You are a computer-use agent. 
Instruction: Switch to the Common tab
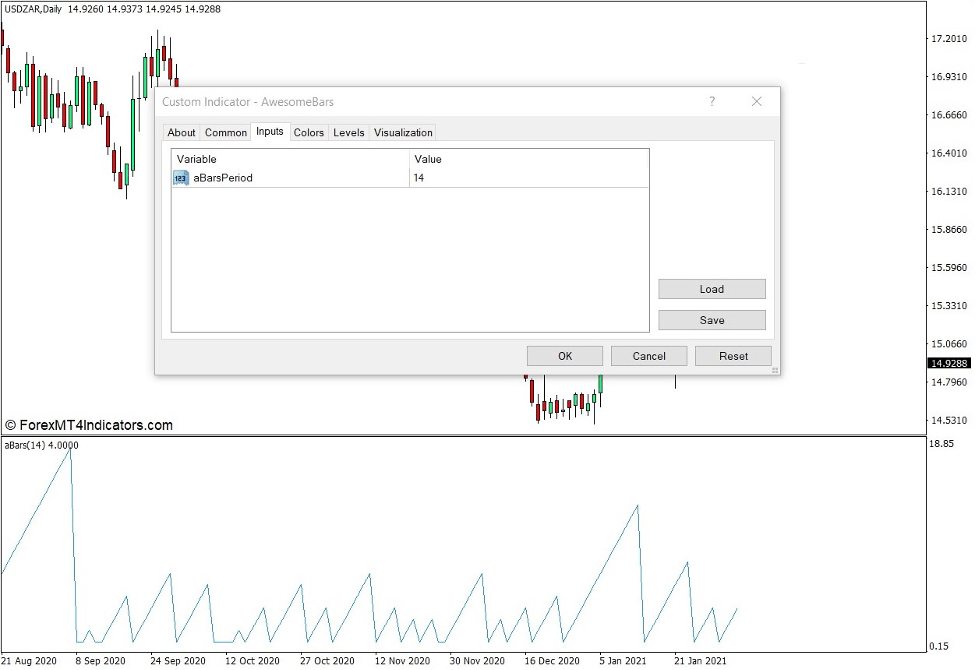coord(225,132)
